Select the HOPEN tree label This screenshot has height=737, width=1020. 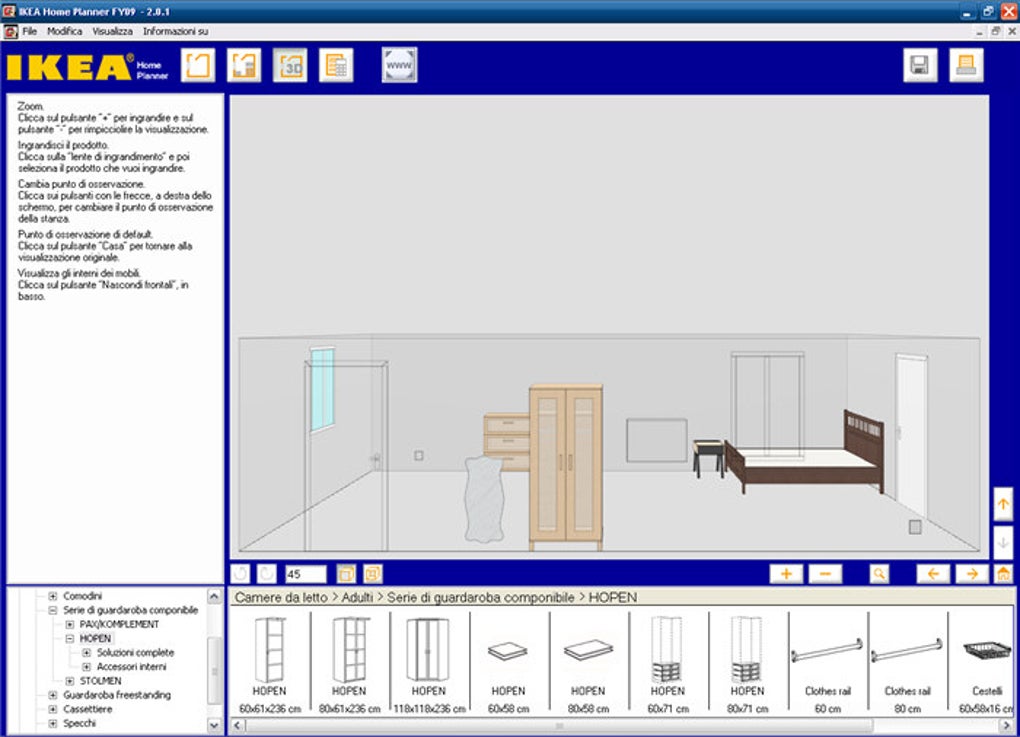(95, 639)
